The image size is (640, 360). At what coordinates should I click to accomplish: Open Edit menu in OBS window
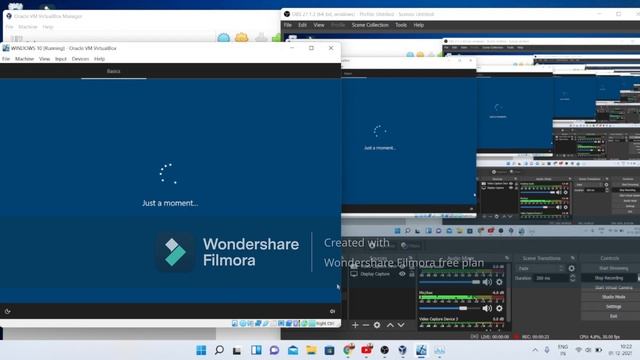tap(302, 25)
